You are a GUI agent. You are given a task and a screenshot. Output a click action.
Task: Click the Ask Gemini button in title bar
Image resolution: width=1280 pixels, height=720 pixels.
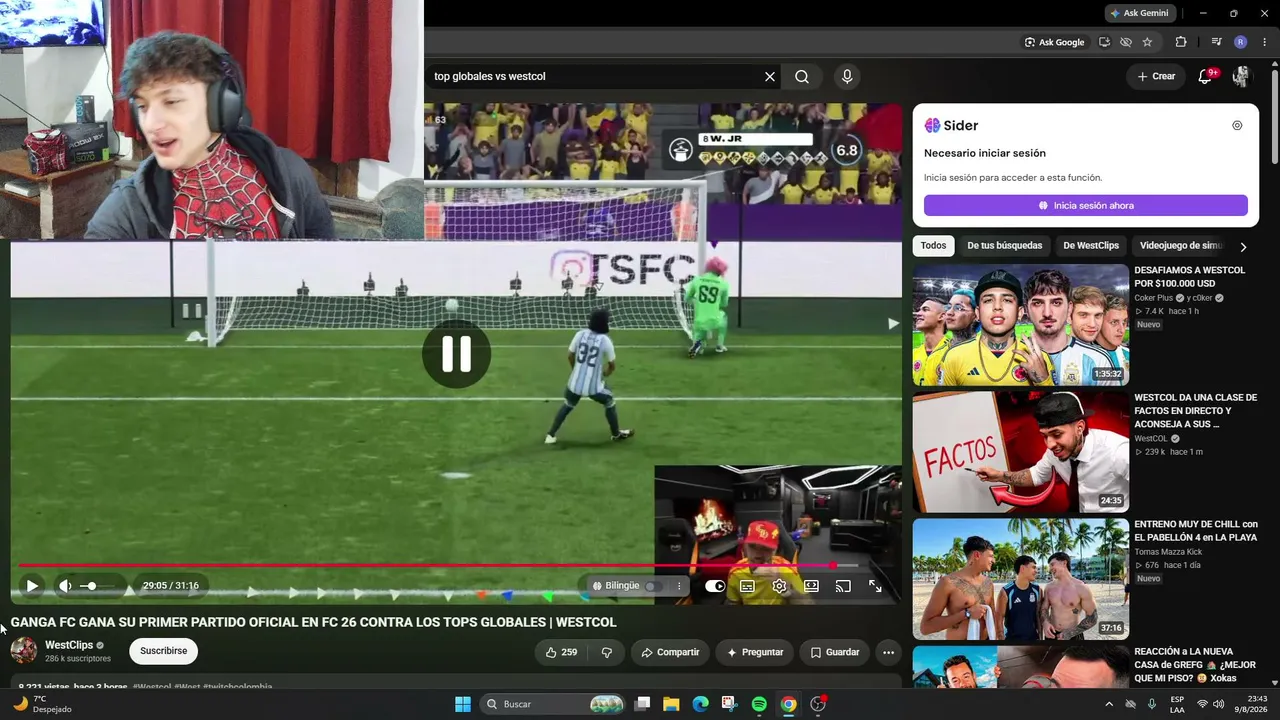(1139, 13)
